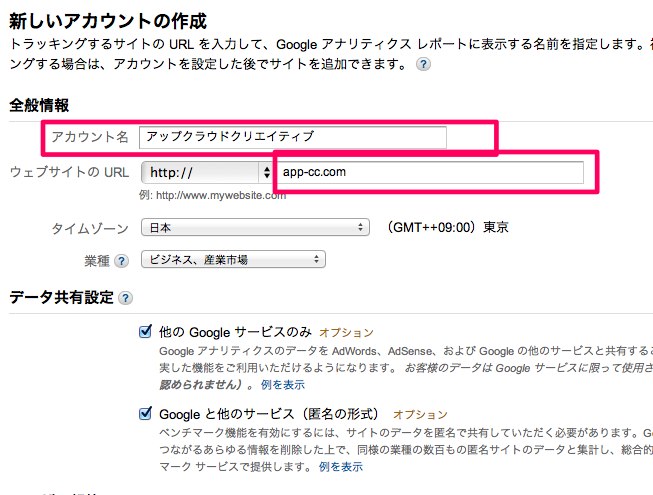The width and height of the screenshot is (653, 495).
Task: Open the タイムゾーン country dropdown 日本
Action: (x=255, y=227)
